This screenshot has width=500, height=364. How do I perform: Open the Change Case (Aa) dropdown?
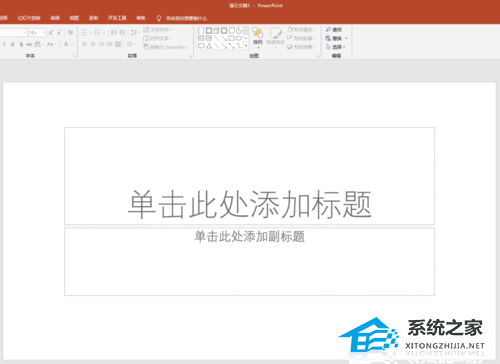coord(52,44)
